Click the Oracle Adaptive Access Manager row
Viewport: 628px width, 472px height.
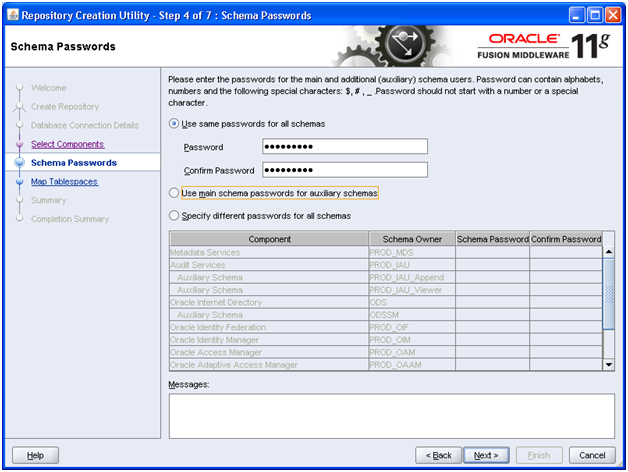point(386,365)
